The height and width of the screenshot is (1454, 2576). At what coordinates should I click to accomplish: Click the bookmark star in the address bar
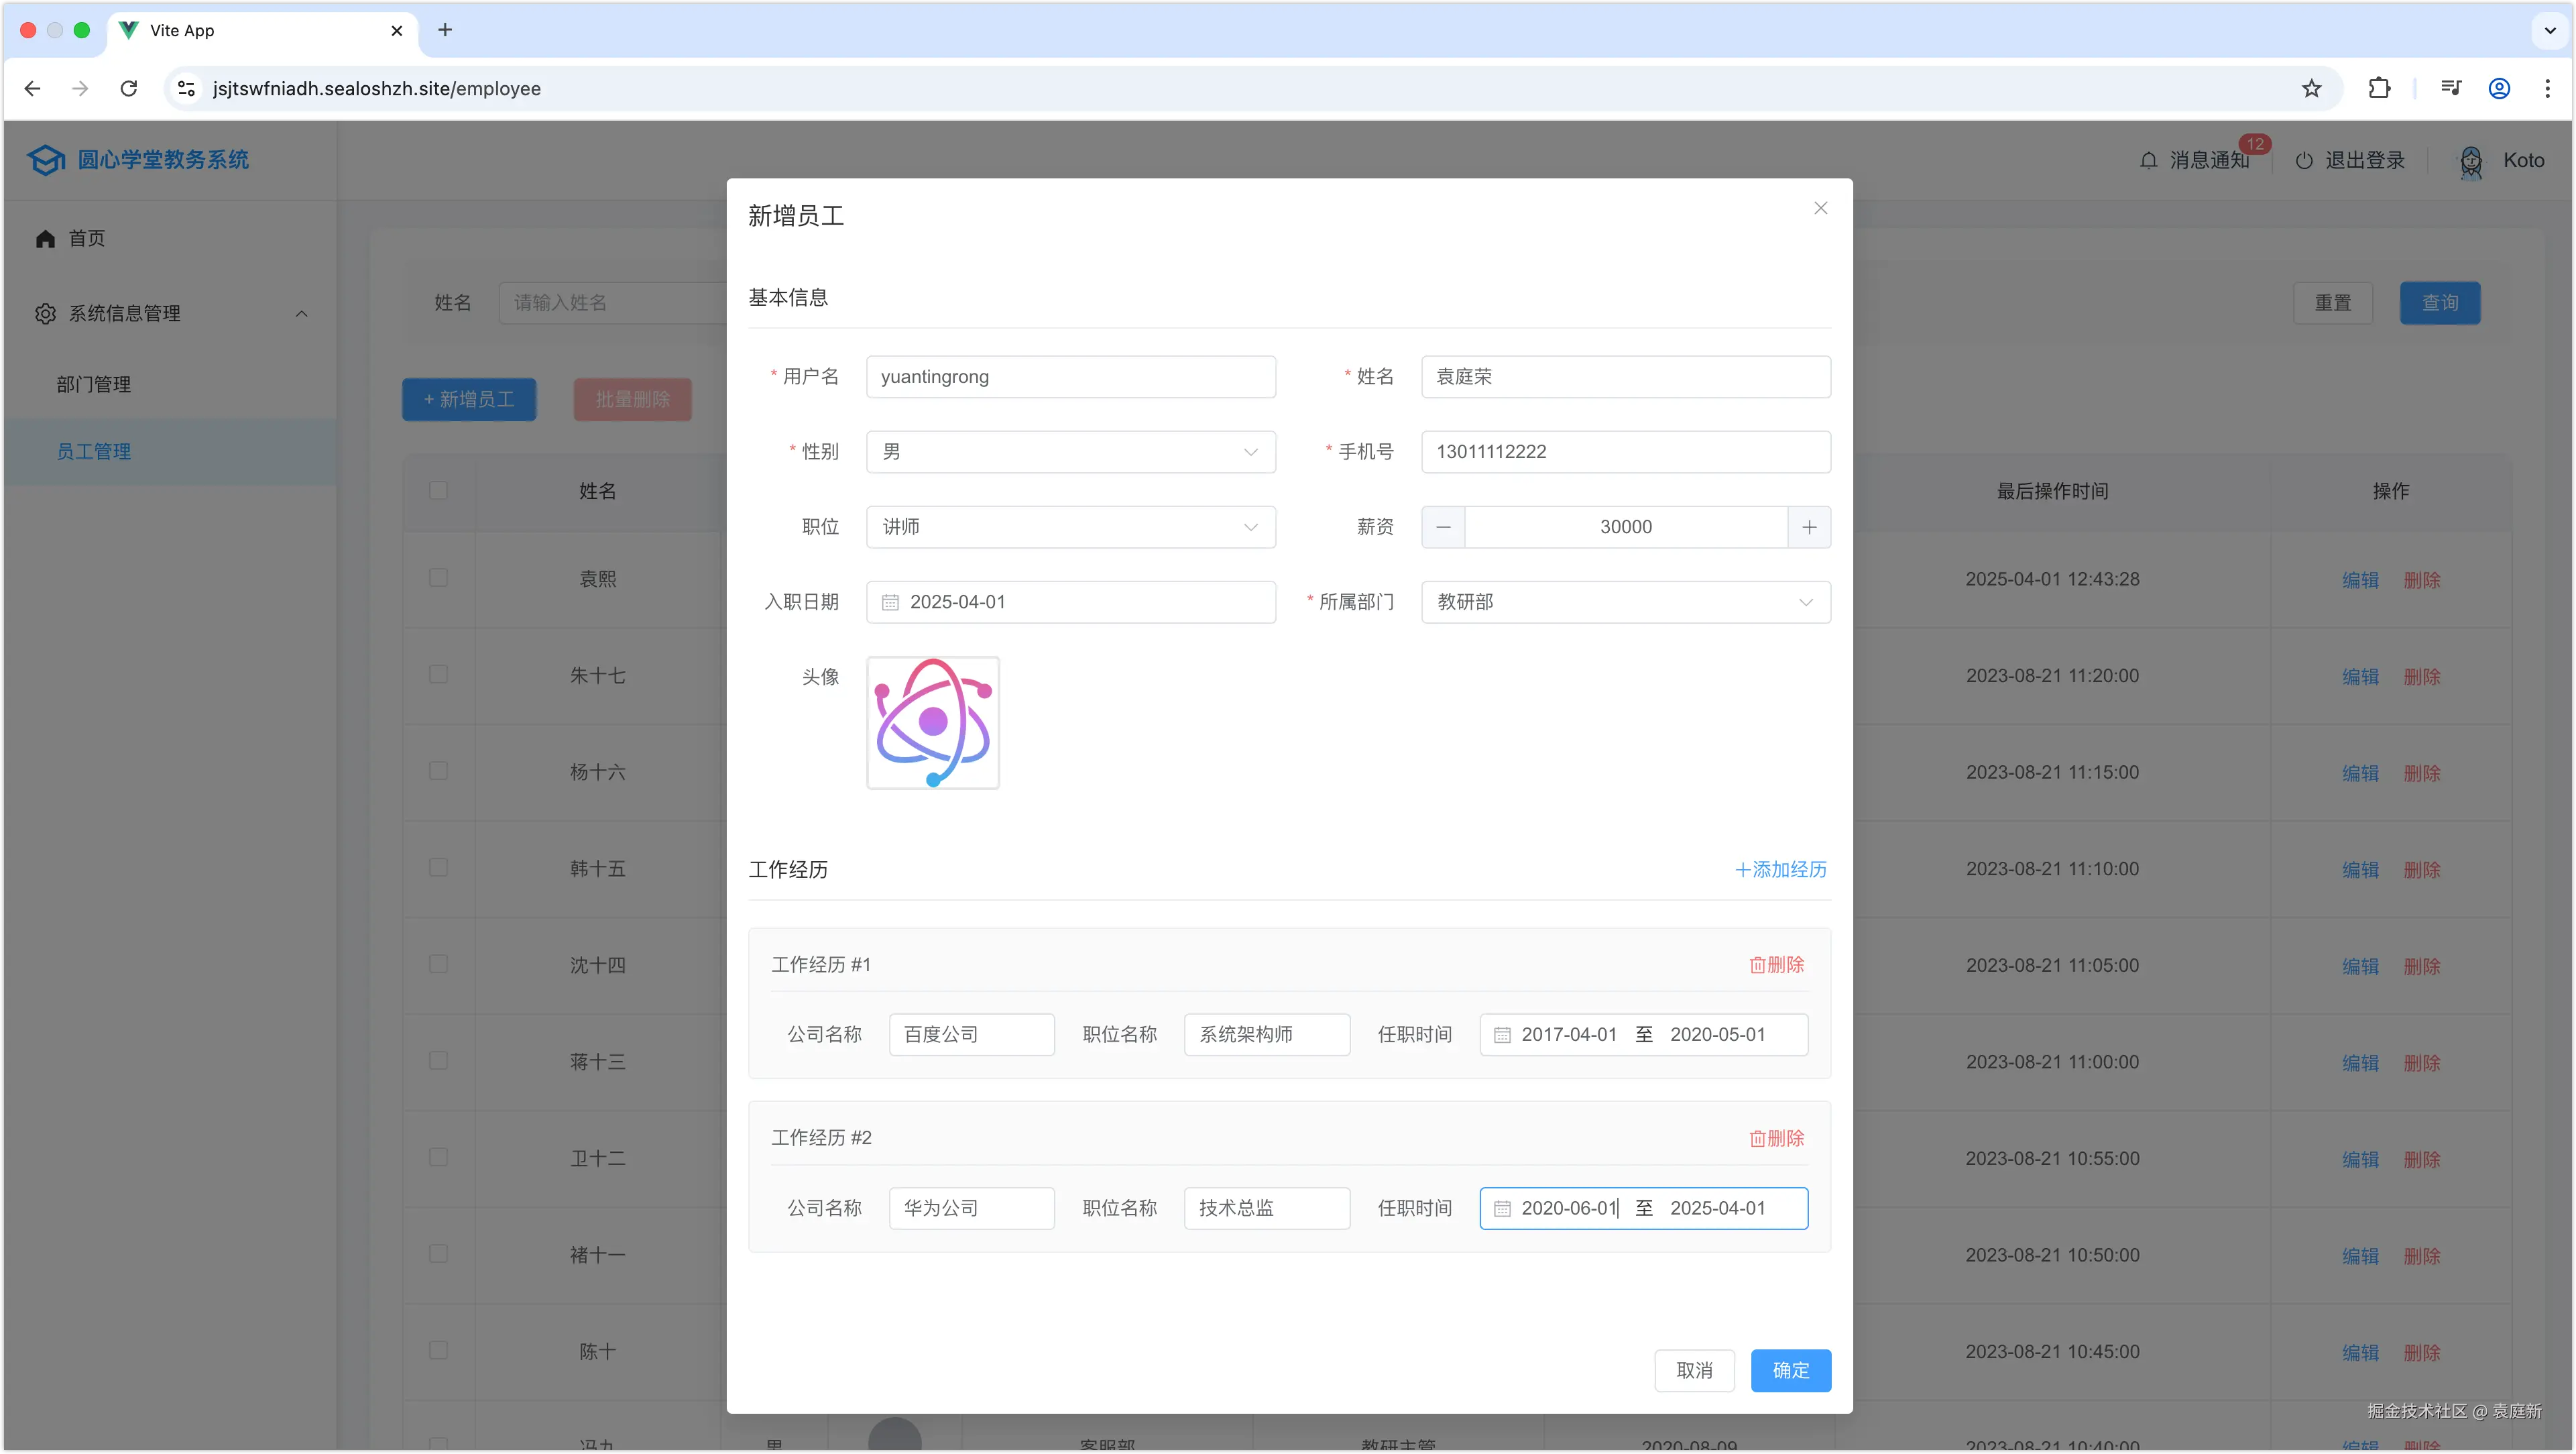tap(2312, 88)
